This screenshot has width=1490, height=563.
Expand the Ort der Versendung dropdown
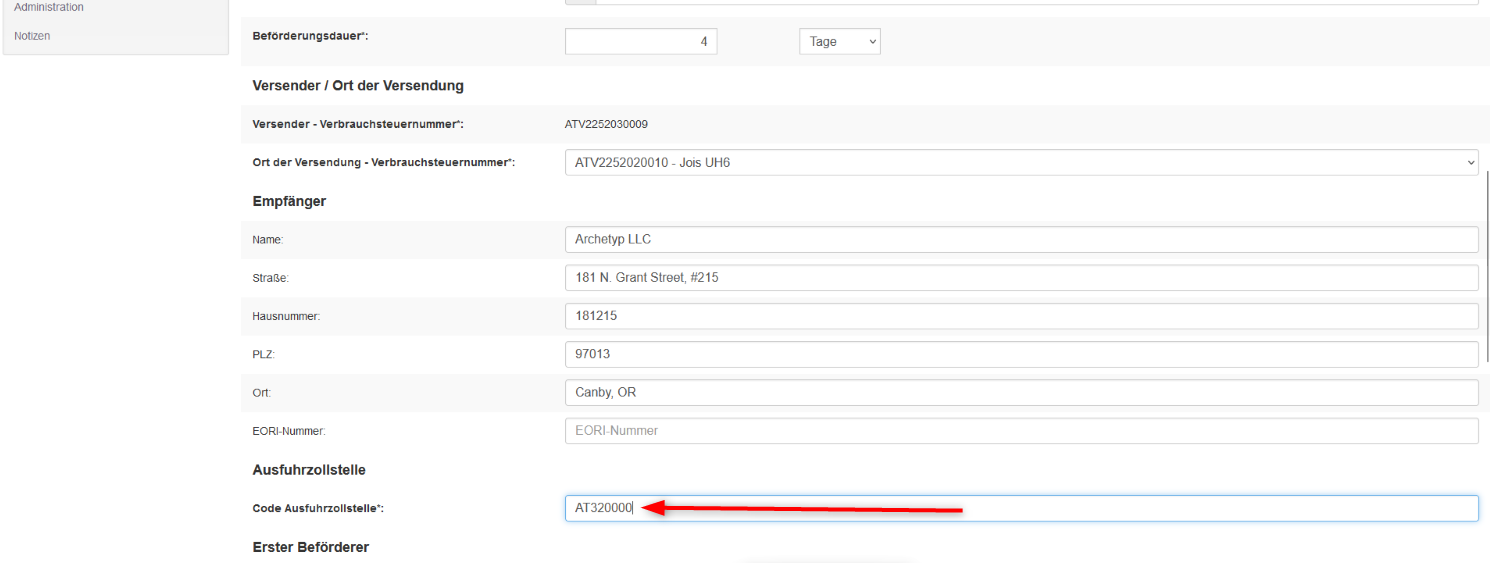click(1021, 162)
